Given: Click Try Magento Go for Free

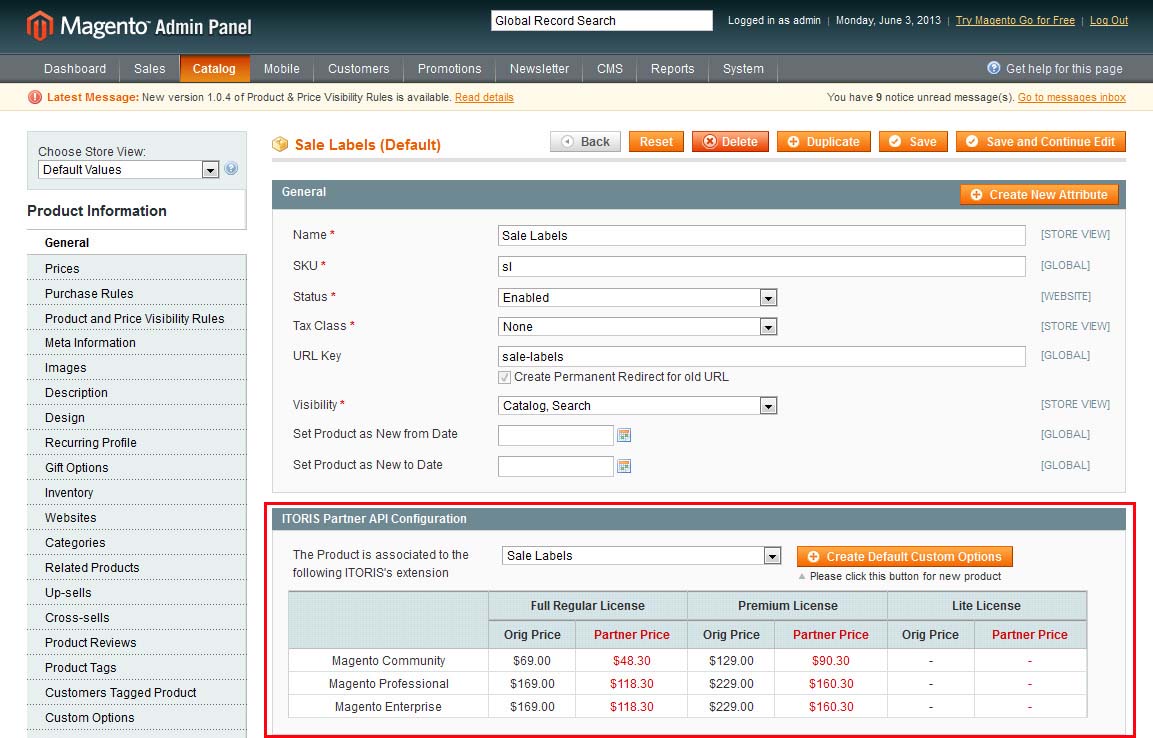Looking at the screenshot, I should [x=1015, y=21].
